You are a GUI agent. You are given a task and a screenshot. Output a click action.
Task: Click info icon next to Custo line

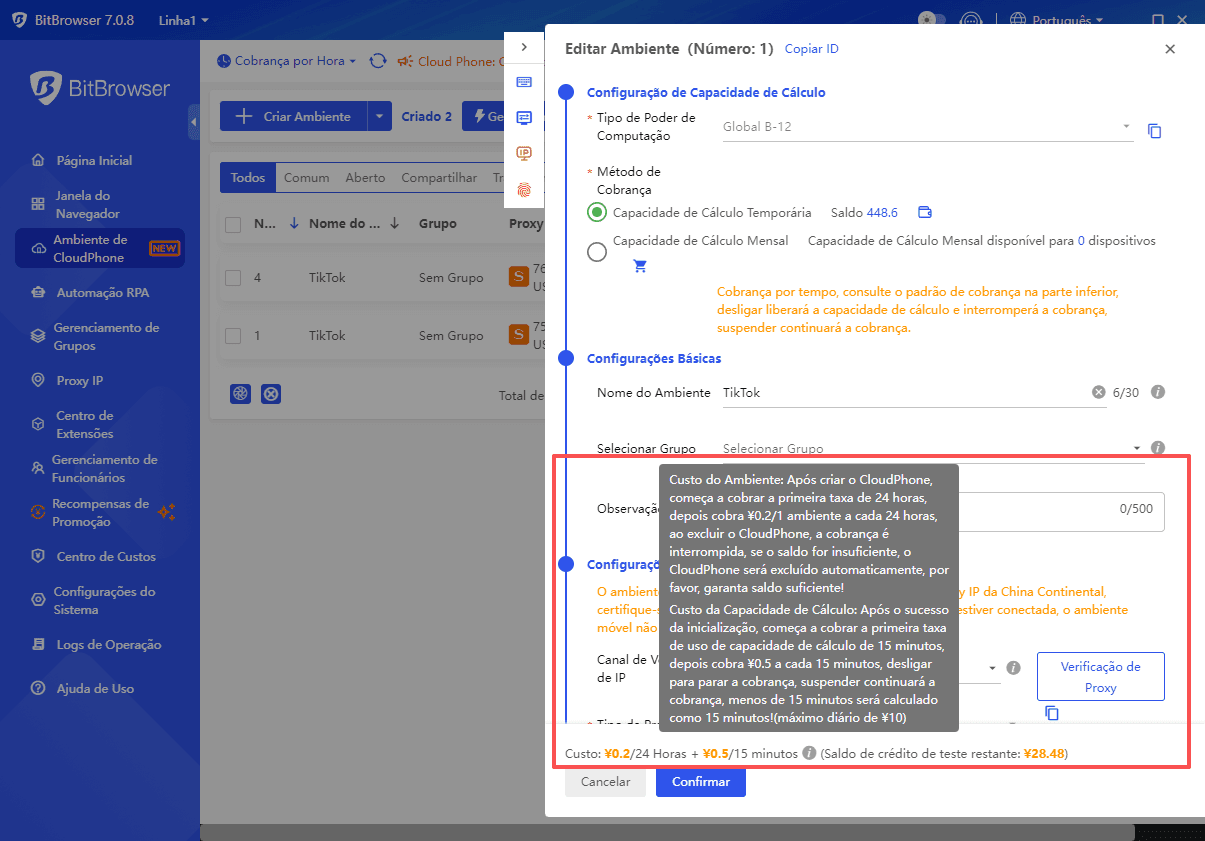coord(809,753)
